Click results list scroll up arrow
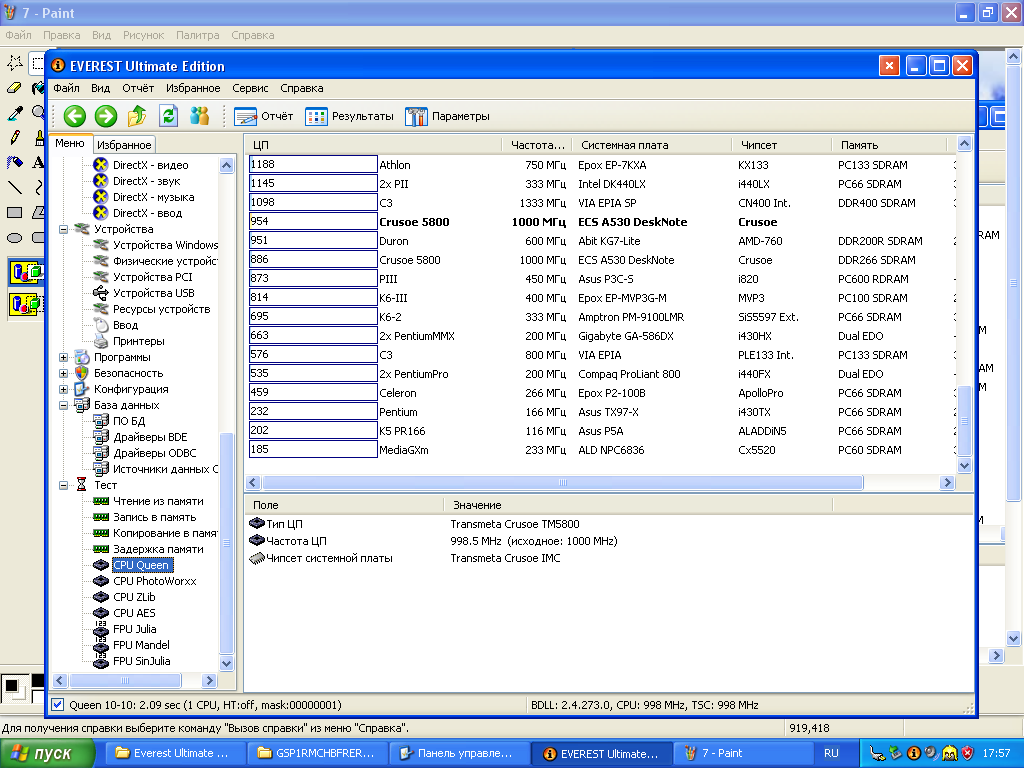 pyautogui.click(x=964, y=144)
